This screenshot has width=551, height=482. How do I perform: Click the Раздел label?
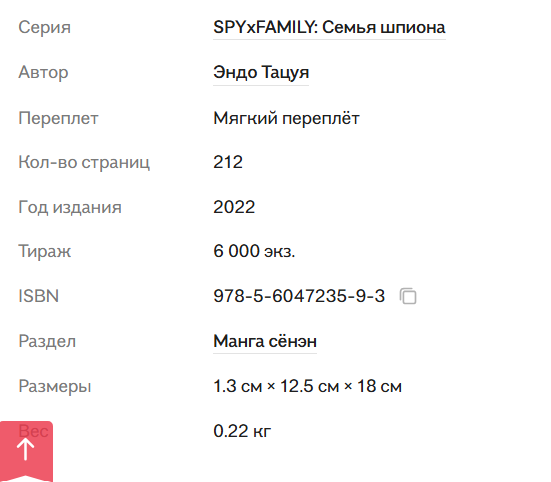[x=47, y=341]
